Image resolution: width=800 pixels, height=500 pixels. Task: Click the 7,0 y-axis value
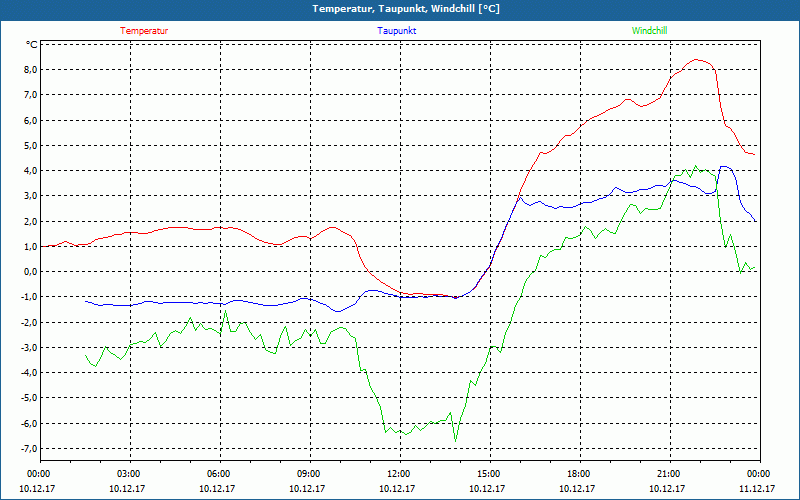click(31, 95)
